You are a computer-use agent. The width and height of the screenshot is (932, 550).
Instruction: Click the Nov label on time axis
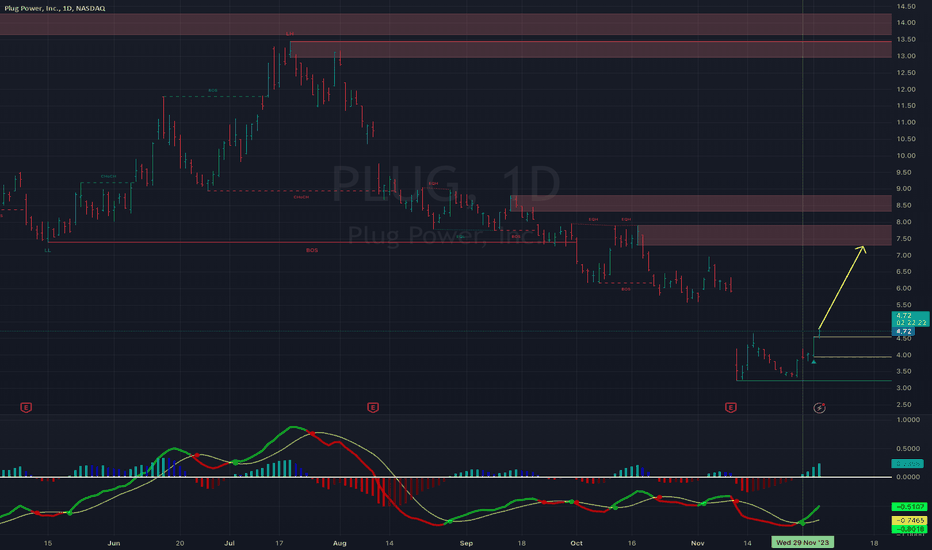(x=698, y=543)
